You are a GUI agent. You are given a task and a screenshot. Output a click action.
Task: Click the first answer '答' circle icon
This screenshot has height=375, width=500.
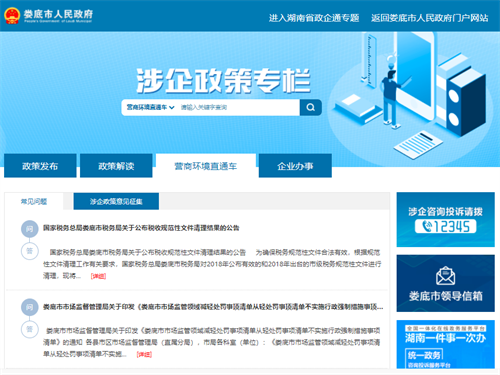click(x=30, y=251)
